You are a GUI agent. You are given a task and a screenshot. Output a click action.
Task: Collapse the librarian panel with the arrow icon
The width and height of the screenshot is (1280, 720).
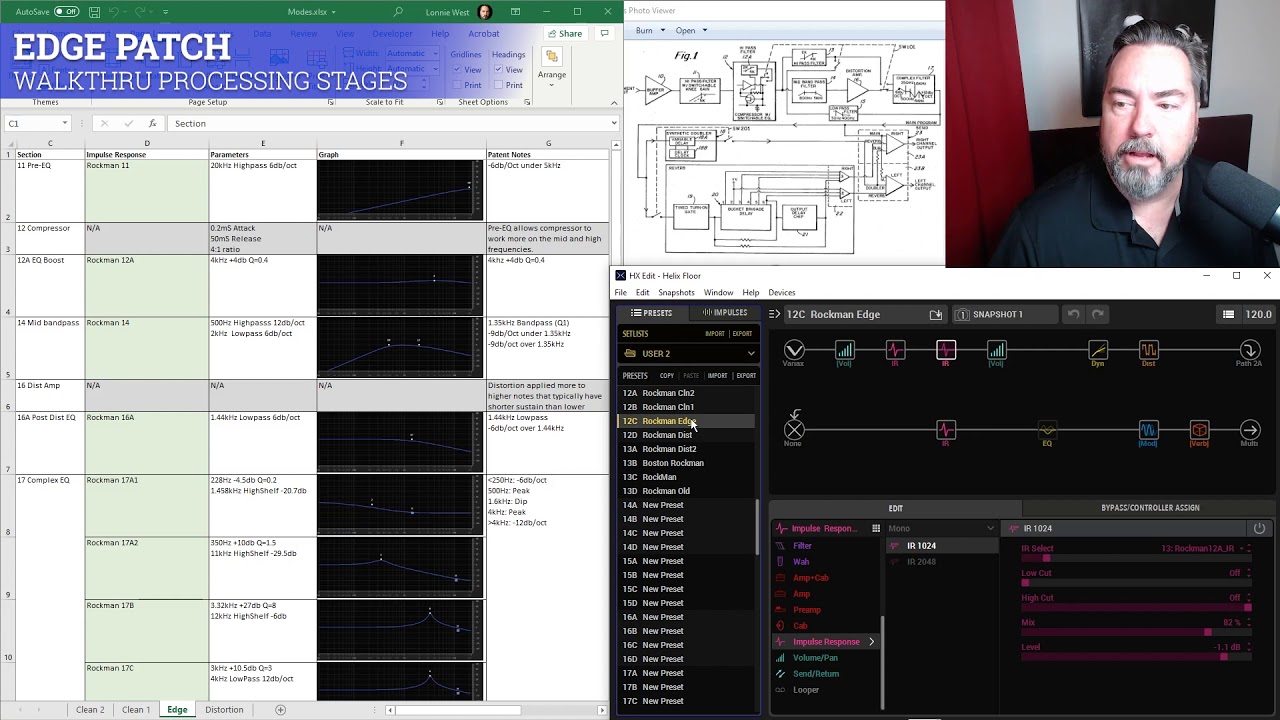tap(774, 314)
